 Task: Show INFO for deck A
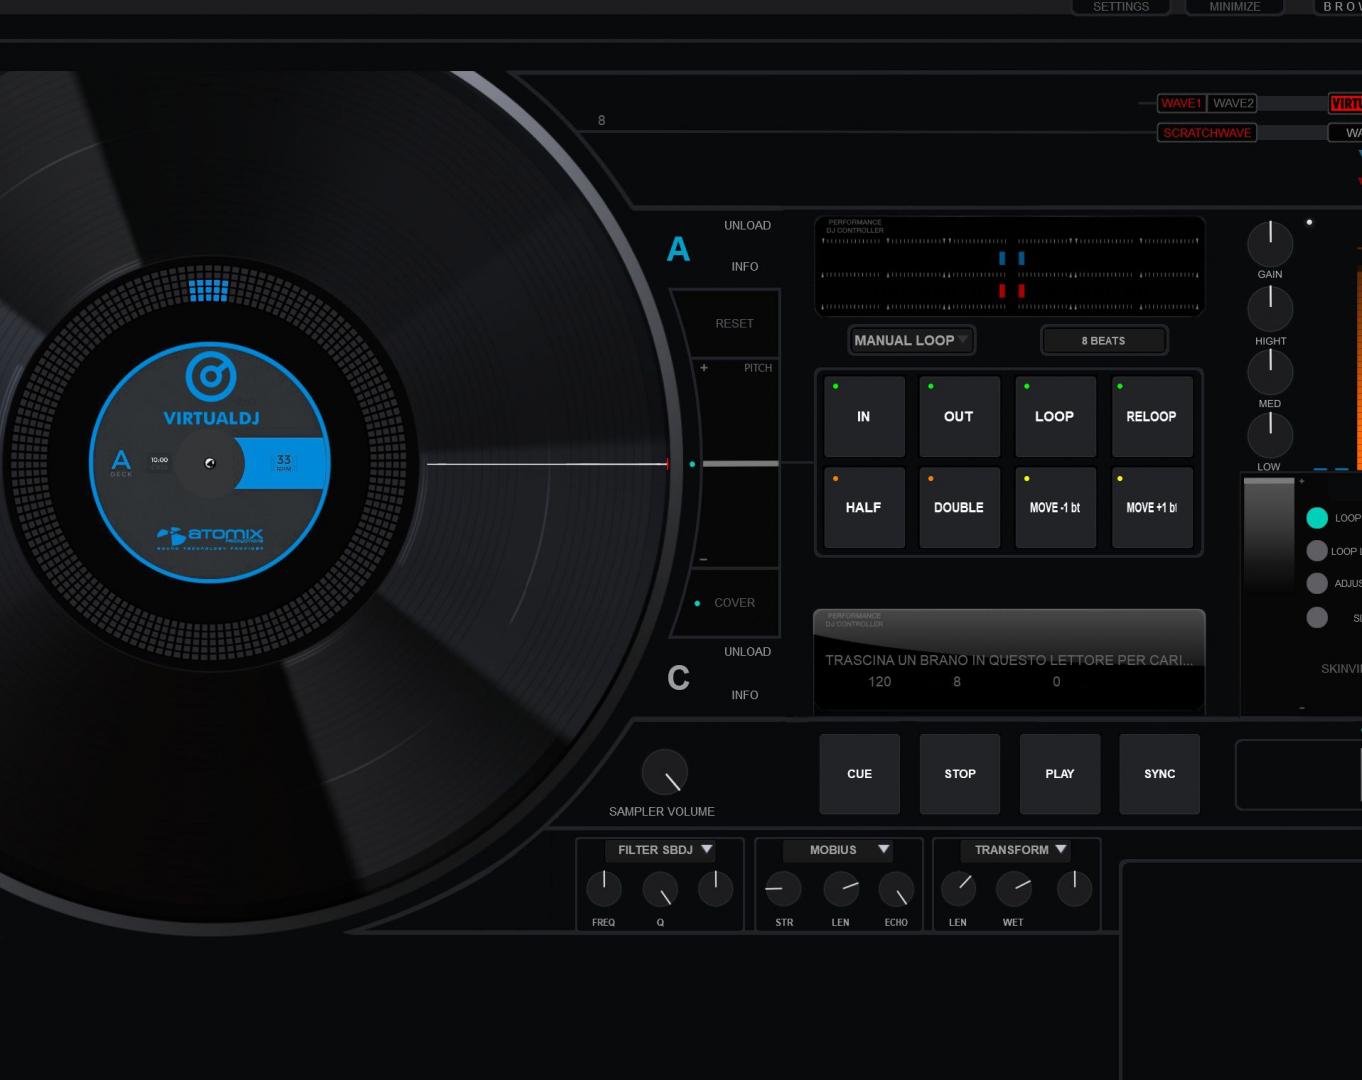tap(744, 267)
